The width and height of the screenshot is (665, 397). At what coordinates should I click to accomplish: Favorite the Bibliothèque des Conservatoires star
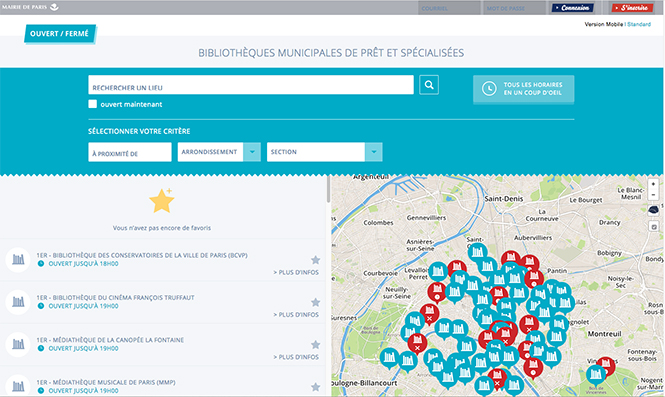click(x=315, y=260)
